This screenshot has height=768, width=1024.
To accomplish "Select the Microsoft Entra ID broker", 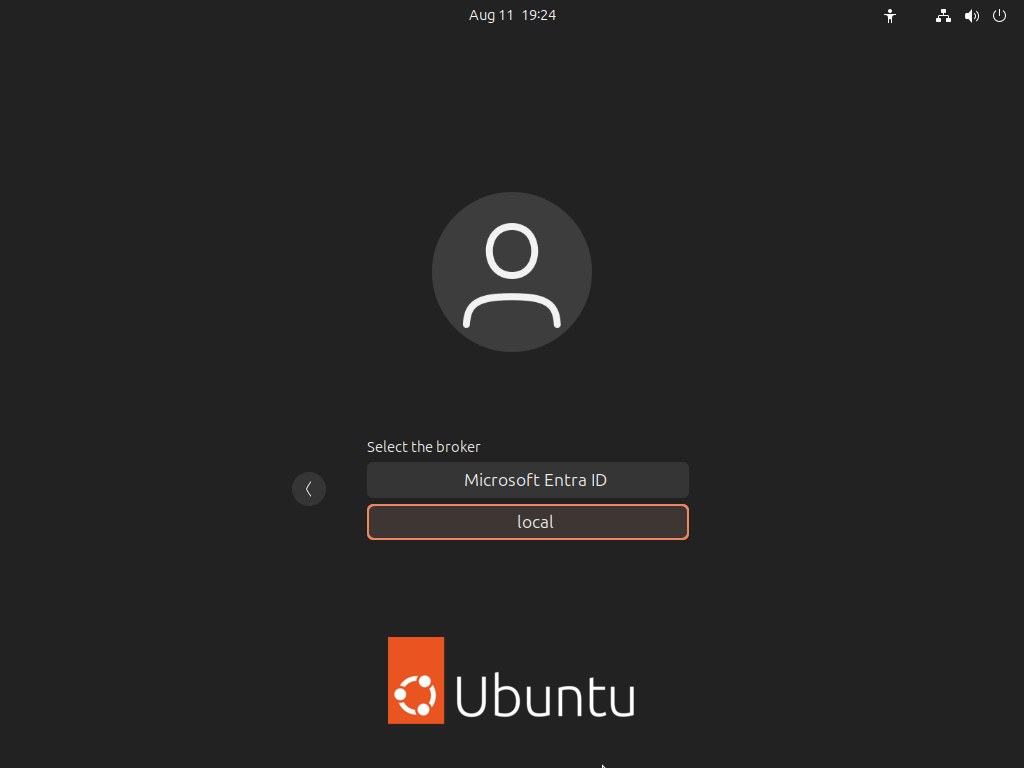I will pyautogui.click(x=528, y=480).
